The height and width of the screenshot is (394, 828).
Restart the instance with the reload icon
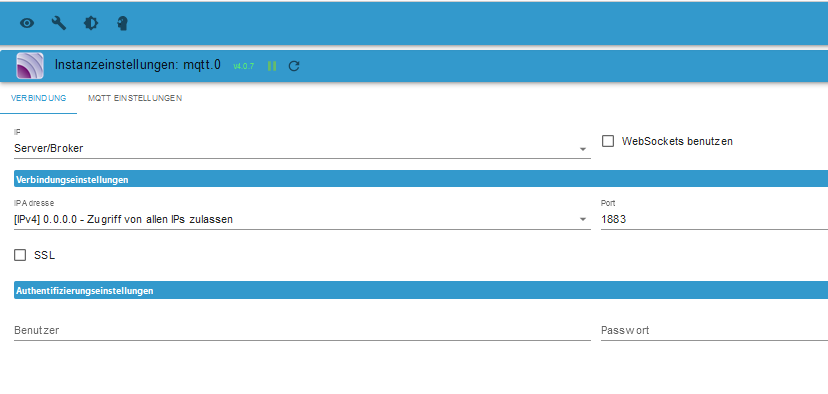coord(294,66)
